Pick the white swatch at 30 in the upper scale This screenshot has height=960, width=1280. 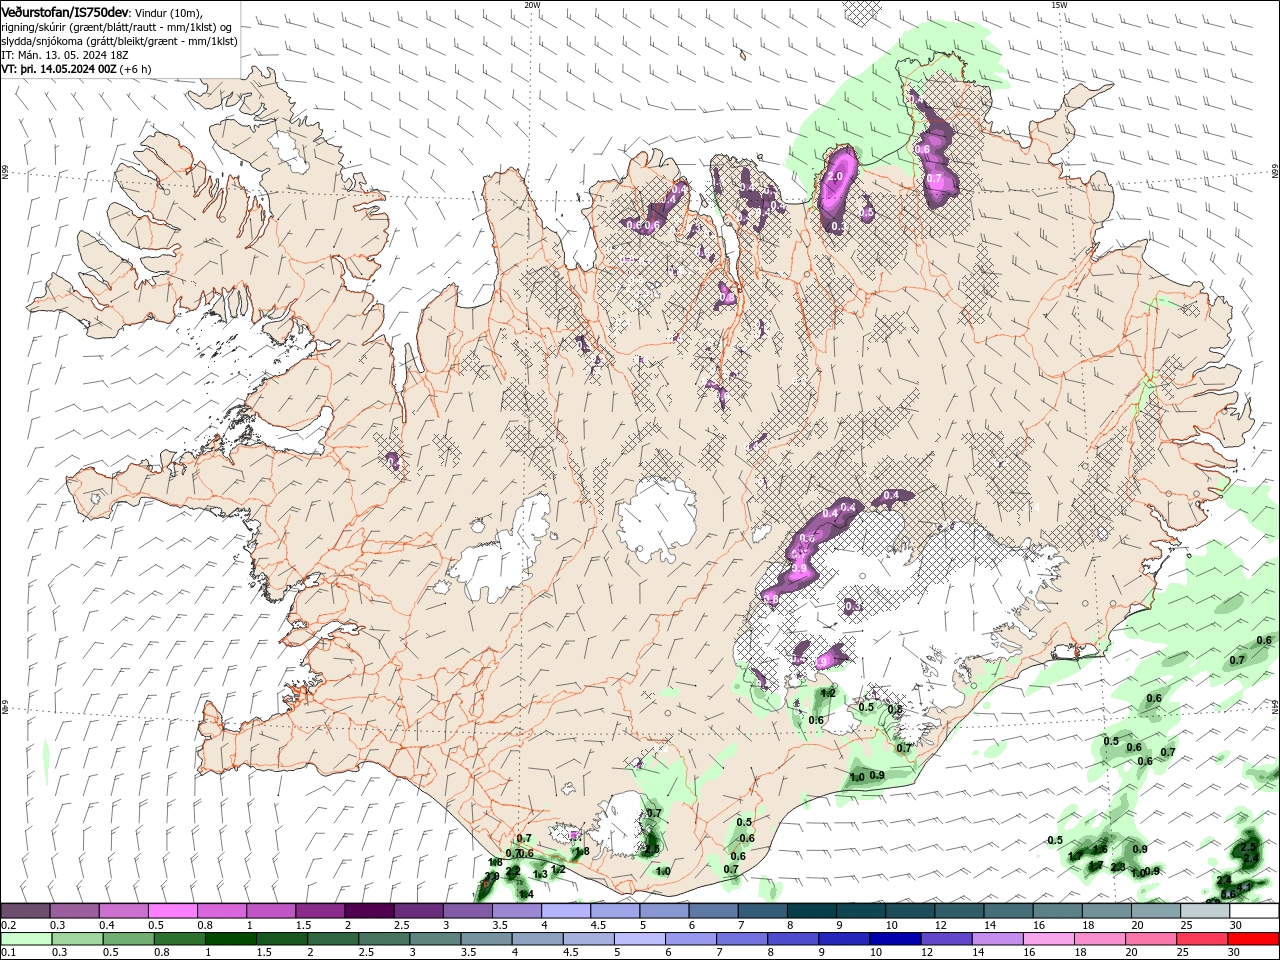[1254, 911]
